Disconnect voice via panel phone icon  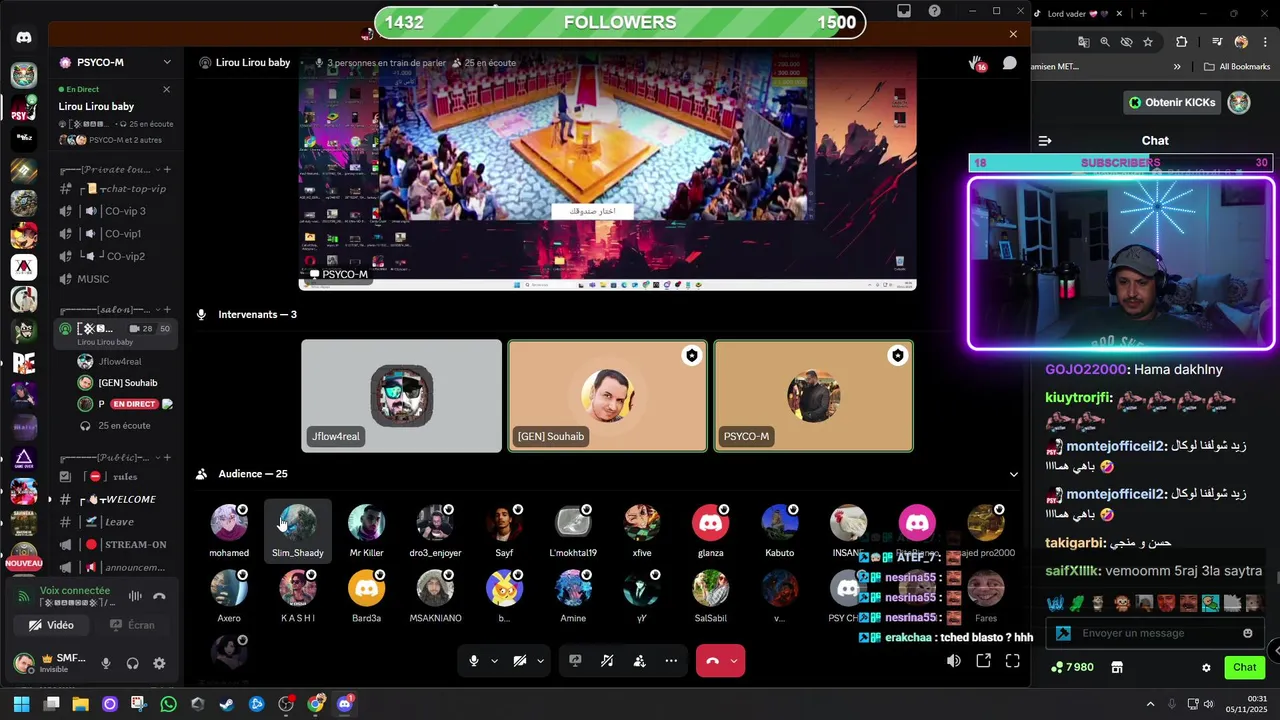tap(159, 596)
